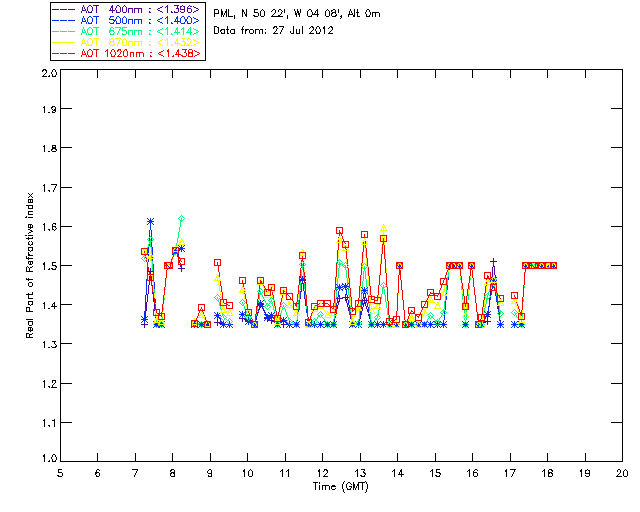Click the x-axis label 19

[585, 473]
